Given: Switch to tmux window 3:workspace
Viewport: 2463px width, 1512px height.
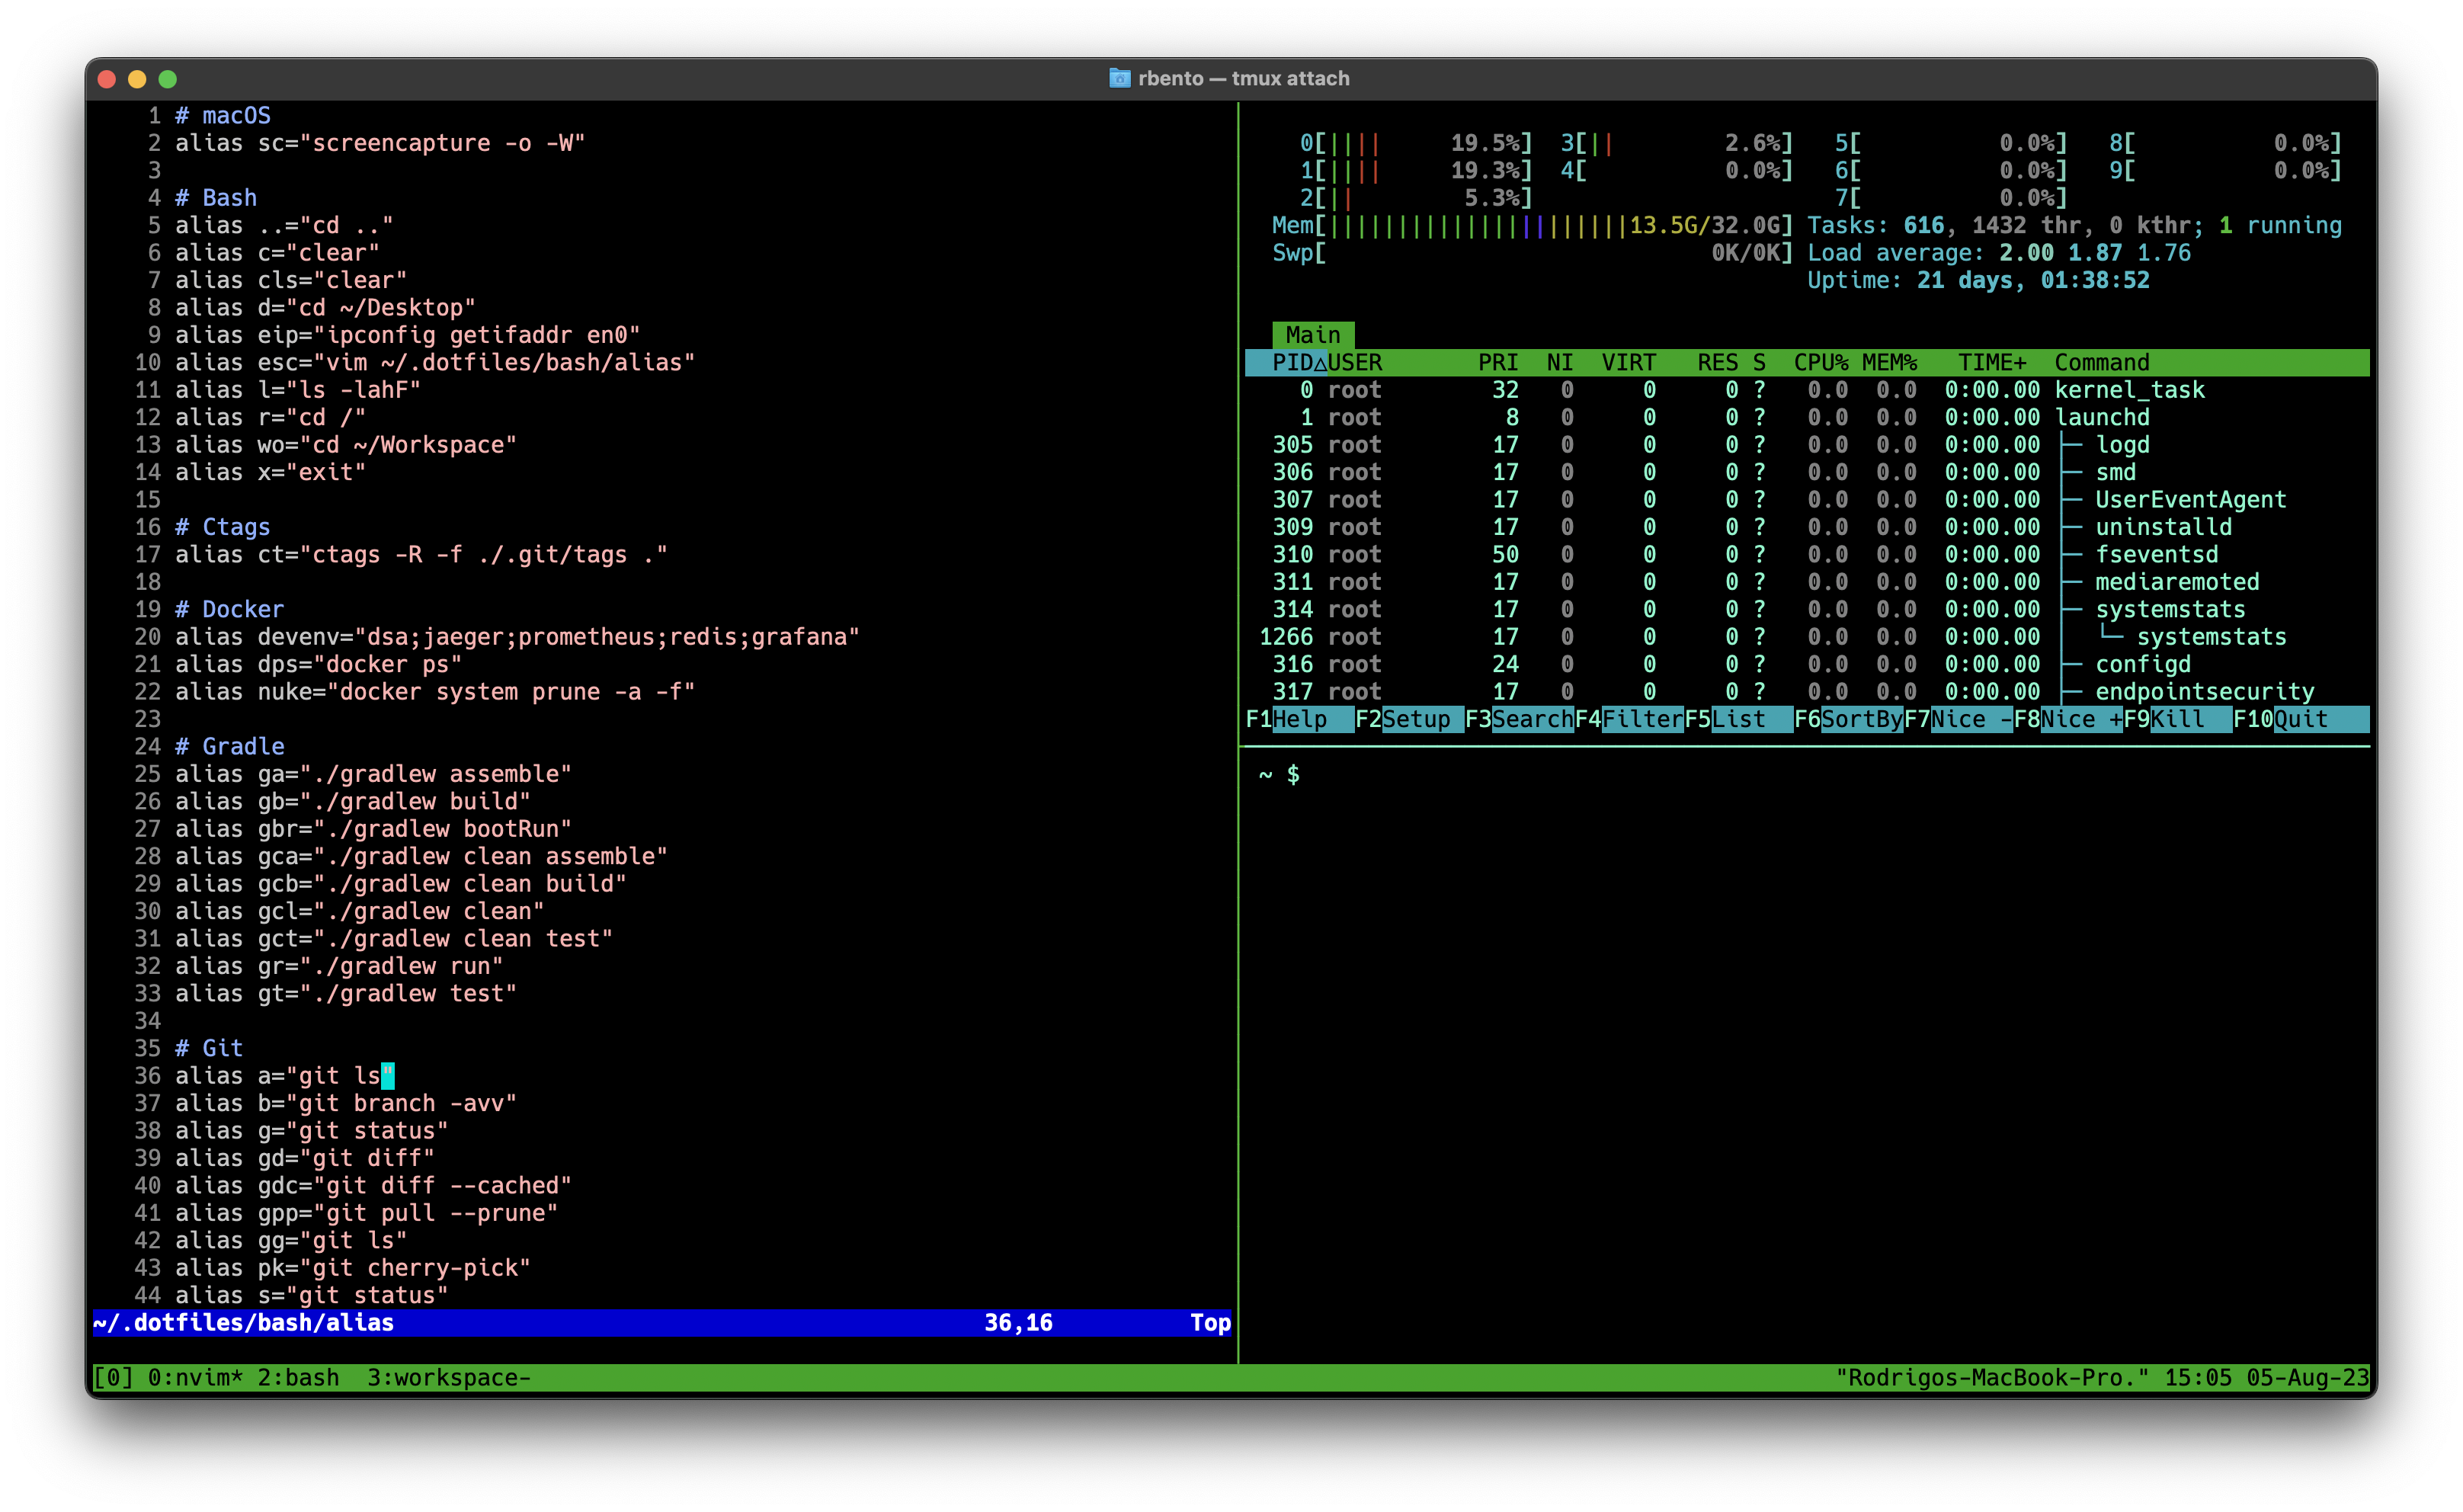Looking at the screenshot, I should pyautogui.click(x=448, y=1378).
